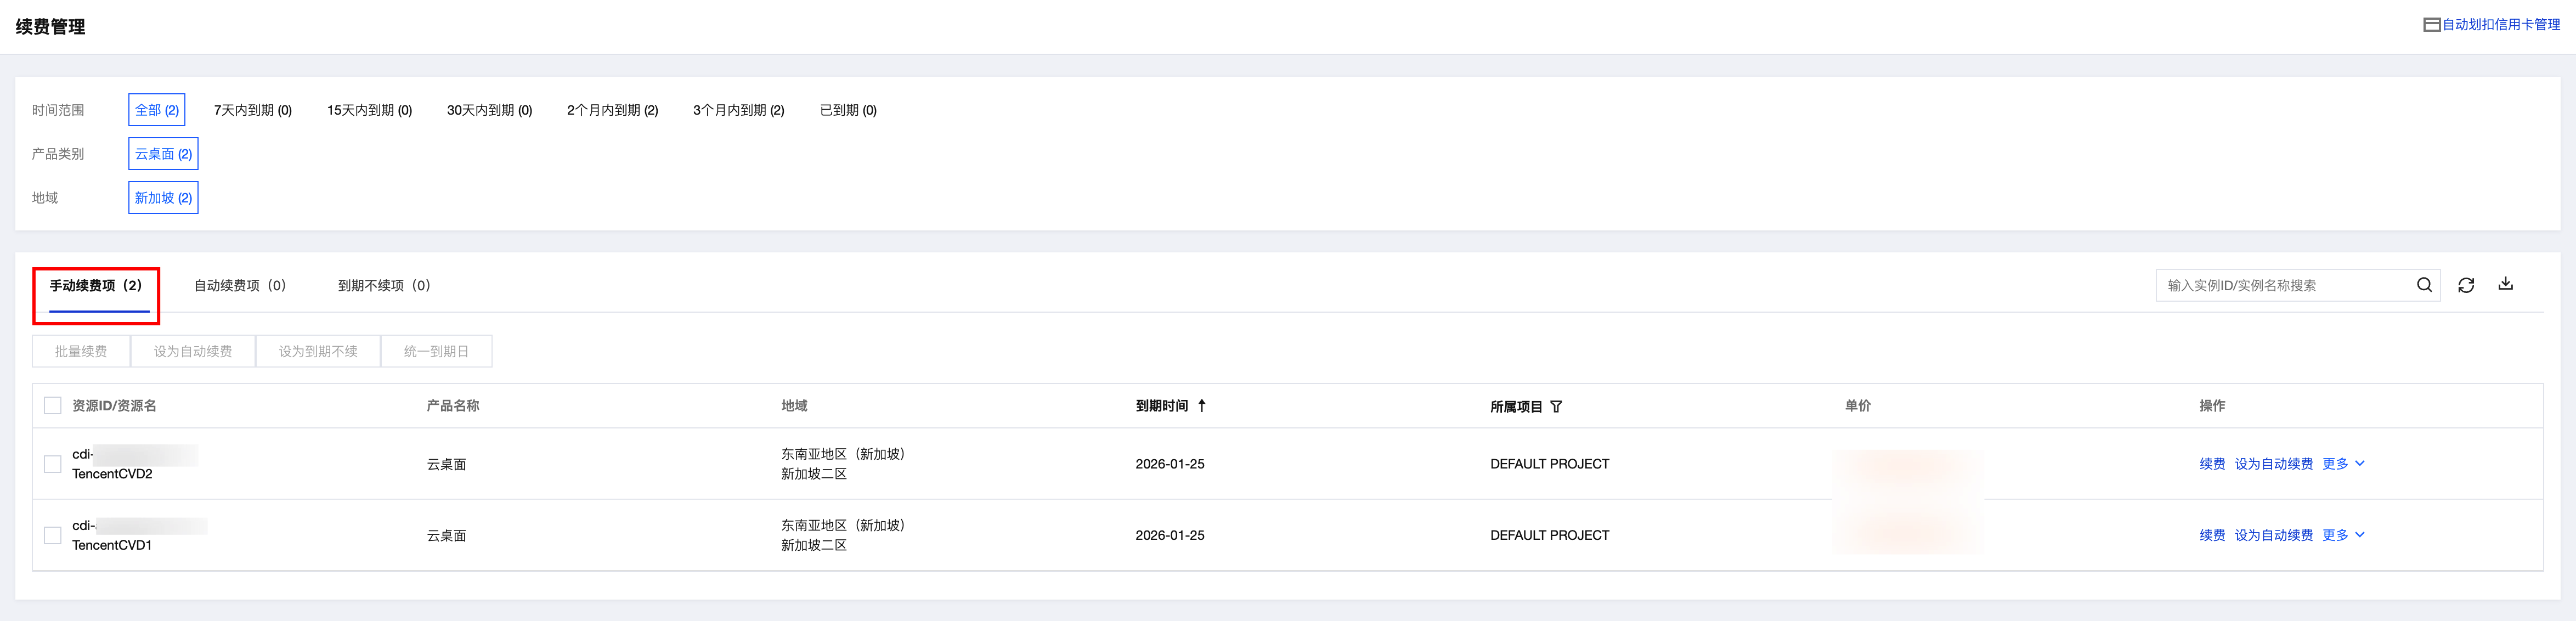The width and height of the screenshot is (2576, 621).
Task: Toggle the select-all header checkbox
Action: [53, 406]
